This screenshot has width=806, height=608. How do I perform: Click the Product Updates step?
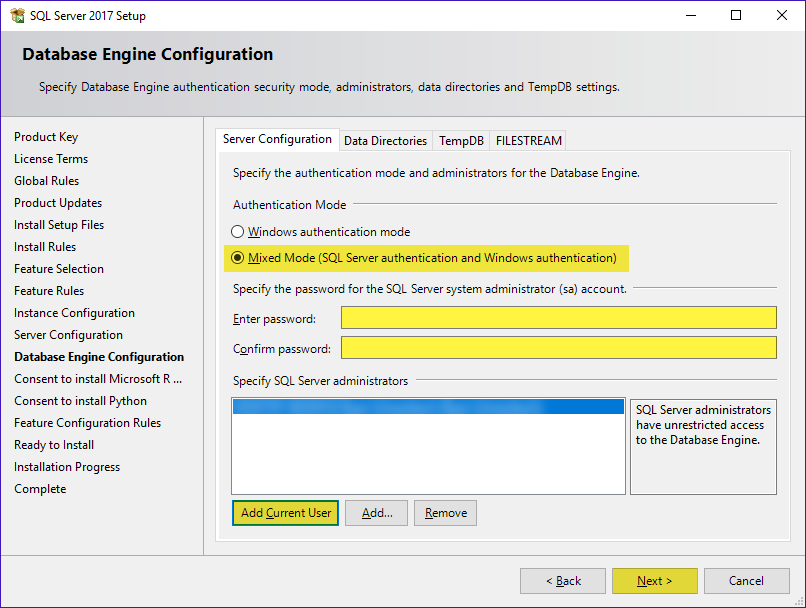click(58, 203)
